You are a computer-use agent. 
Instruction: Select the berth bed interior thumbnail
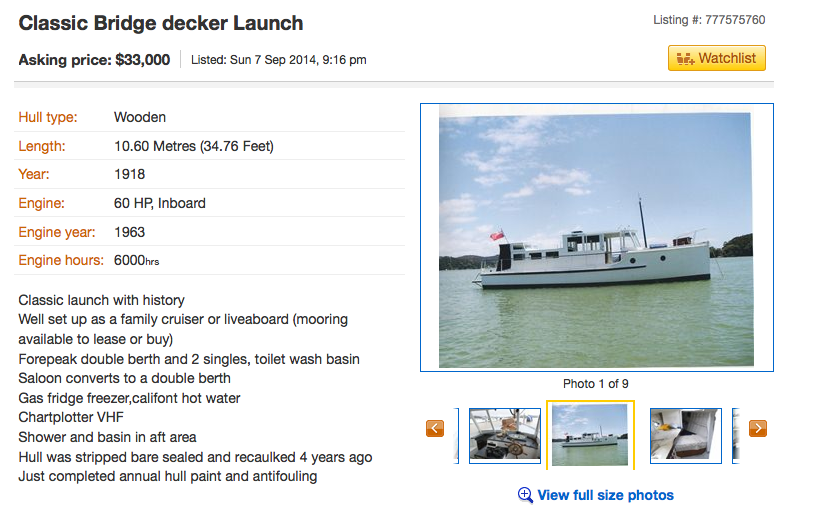[x=685, y=435]
